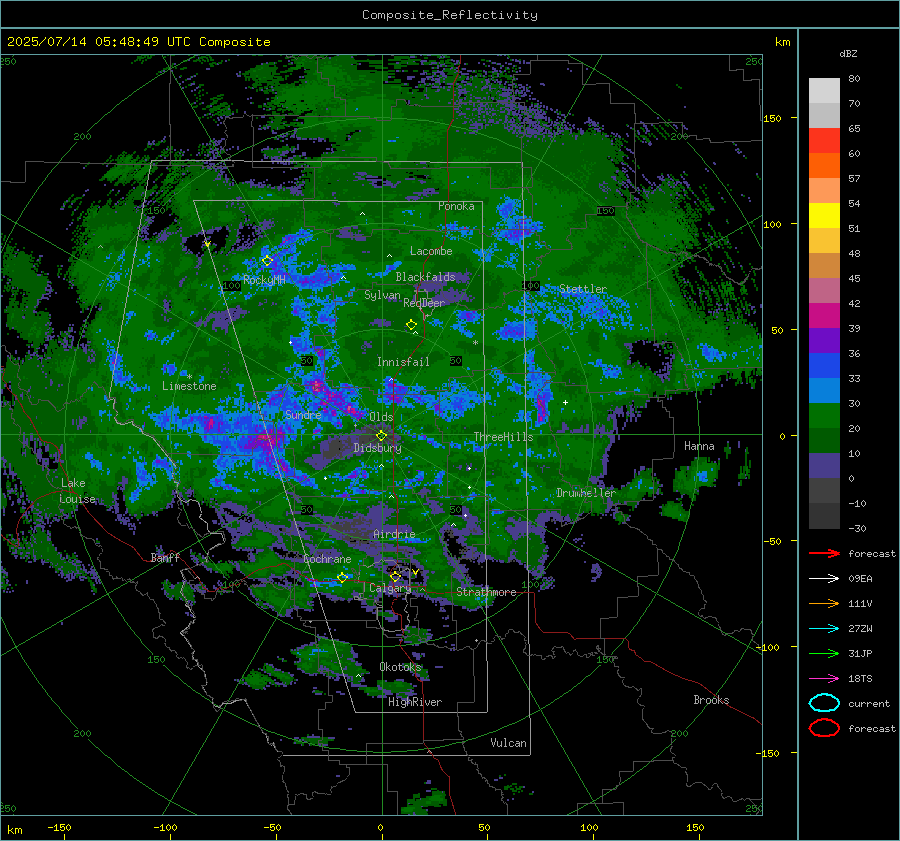Click the green 31JP arrow icon
Screen dimensions: 900x841
click(x=824, y=653)
